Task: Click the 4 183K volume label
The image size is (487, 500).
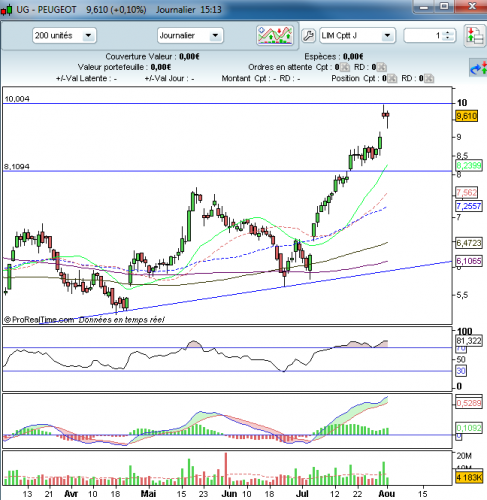Action: click(x=468, y=477)
